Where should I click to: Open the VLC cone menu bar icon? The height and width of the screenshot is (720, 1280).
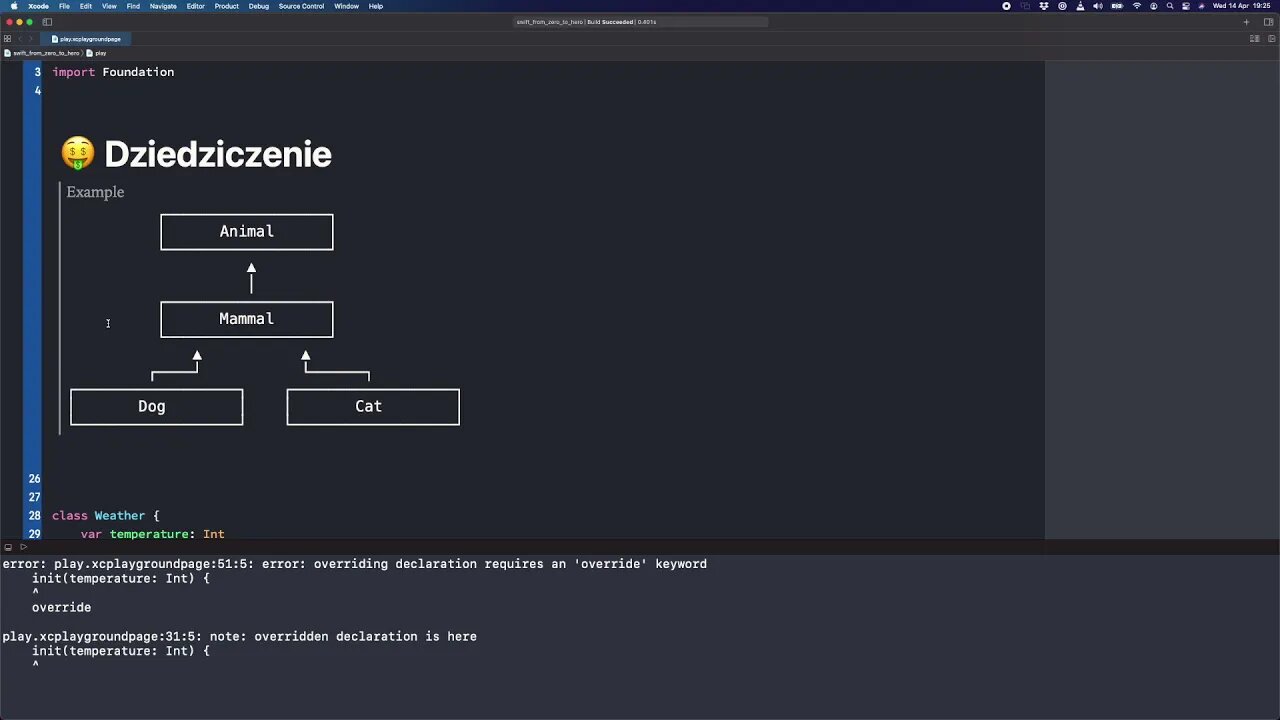tap(1080, 6)
